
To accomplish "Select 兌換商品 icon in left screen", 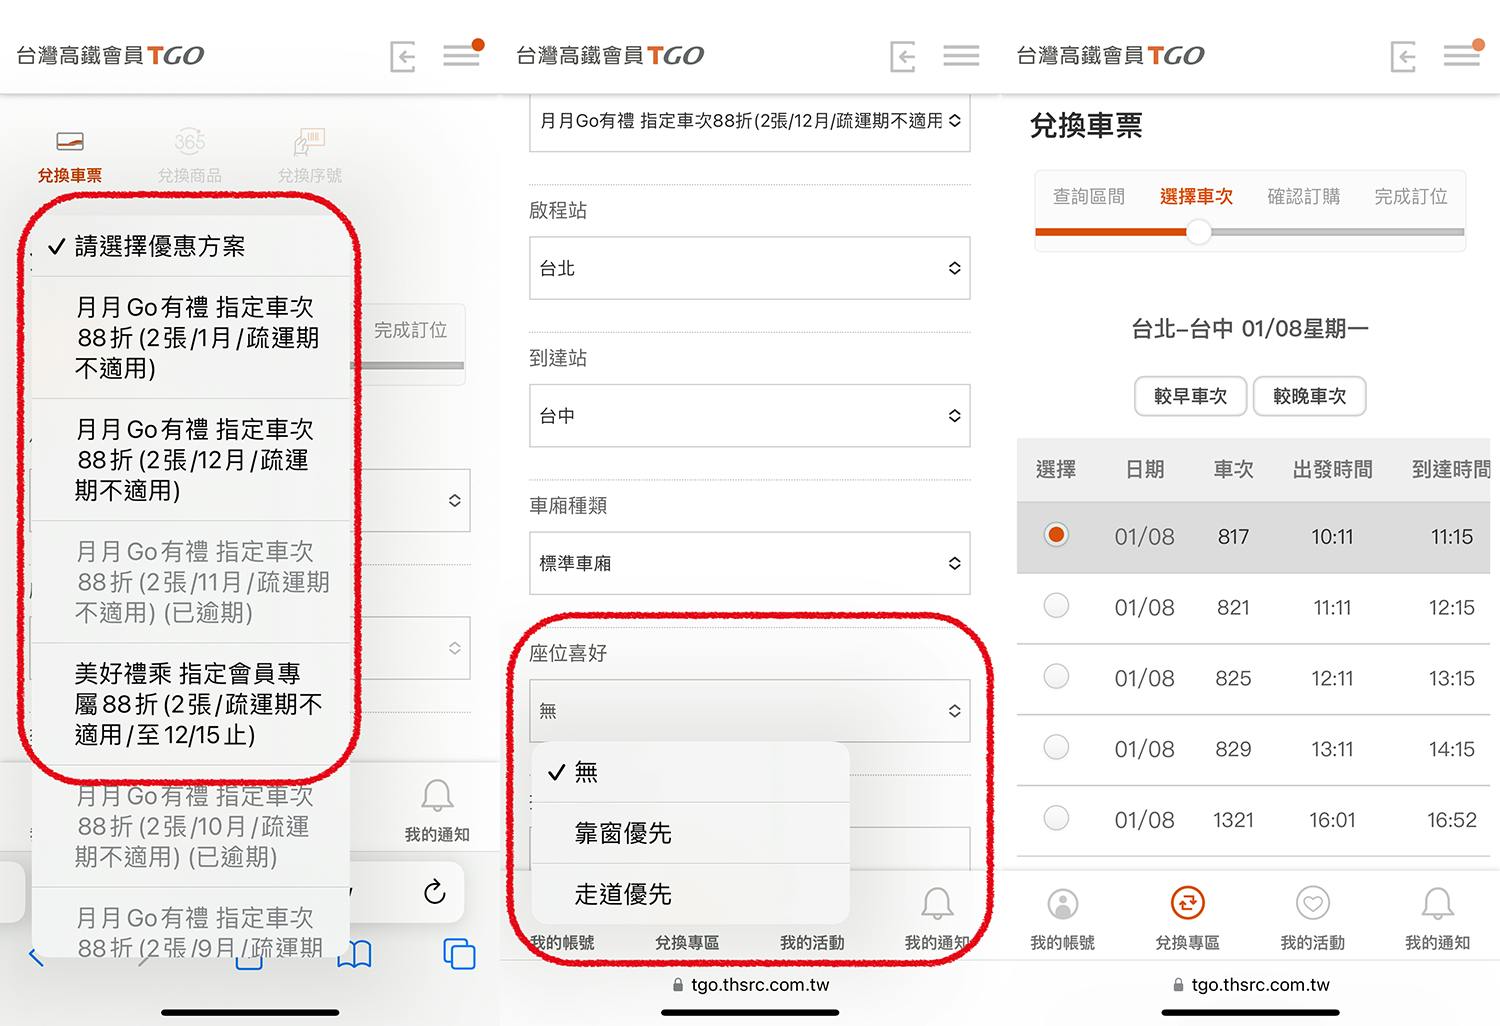I will [190, 141].
